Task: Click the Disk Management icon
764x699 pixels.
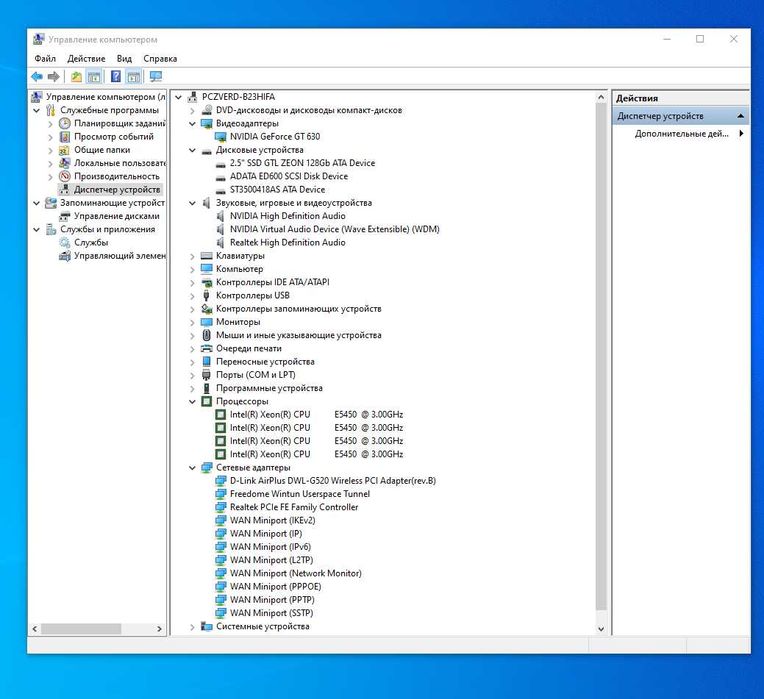Action: [65, 216]
